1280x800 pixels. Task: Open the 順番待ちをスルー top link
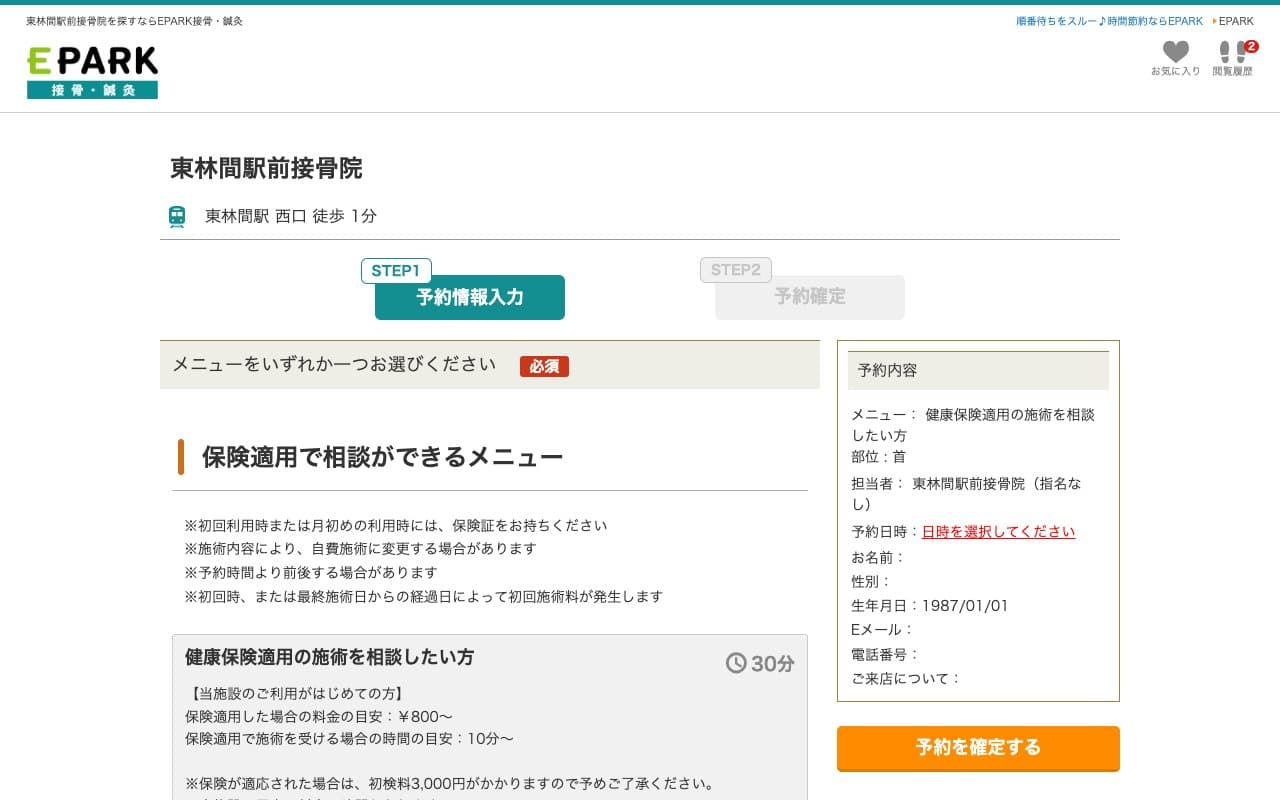pos(1109,21)
